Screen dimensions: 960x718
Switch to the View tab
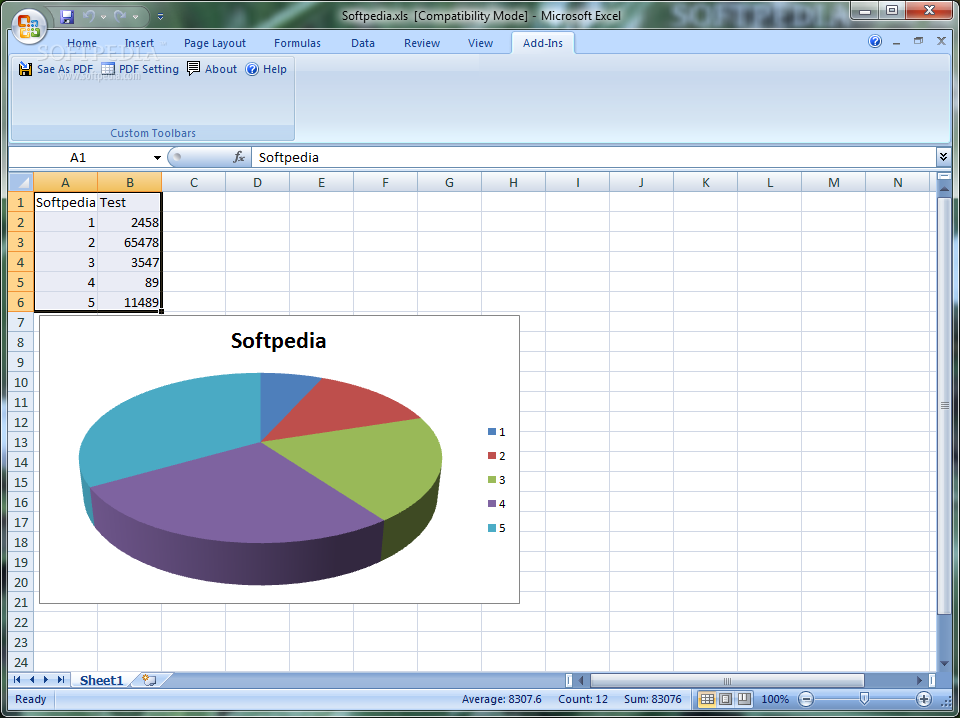click(481, 43)
